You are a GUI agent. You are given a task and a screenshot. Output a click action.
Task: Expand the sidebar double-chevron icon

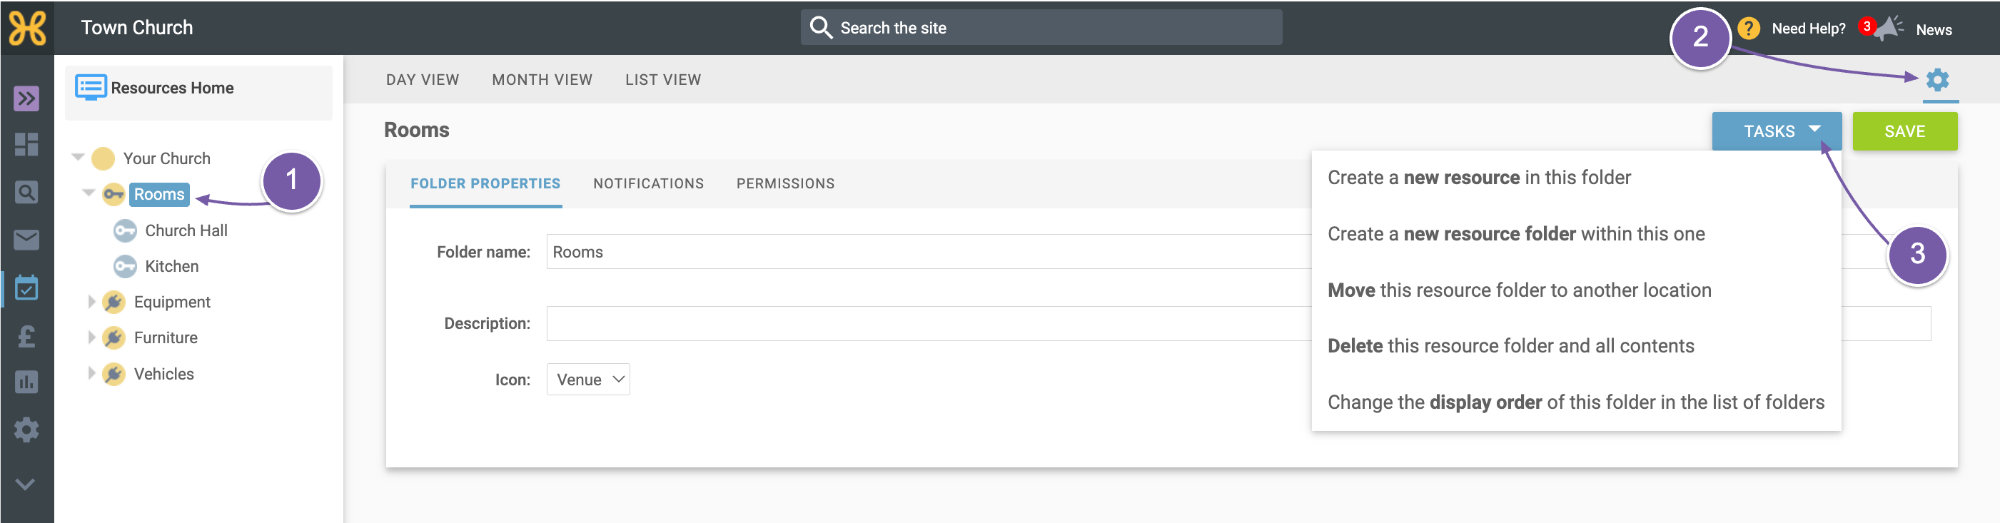(x=27, y=98)
